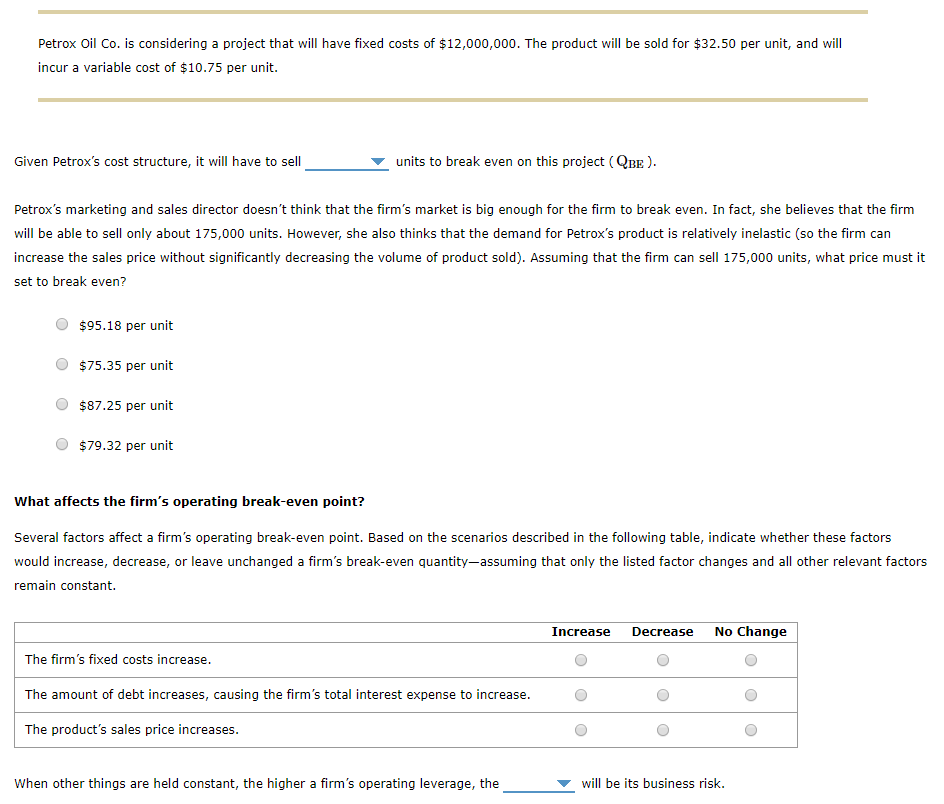Select the $75.35 per unit option
Image resolution: width=944 pixels, height=804 pixels.
(x=62, y=364)
